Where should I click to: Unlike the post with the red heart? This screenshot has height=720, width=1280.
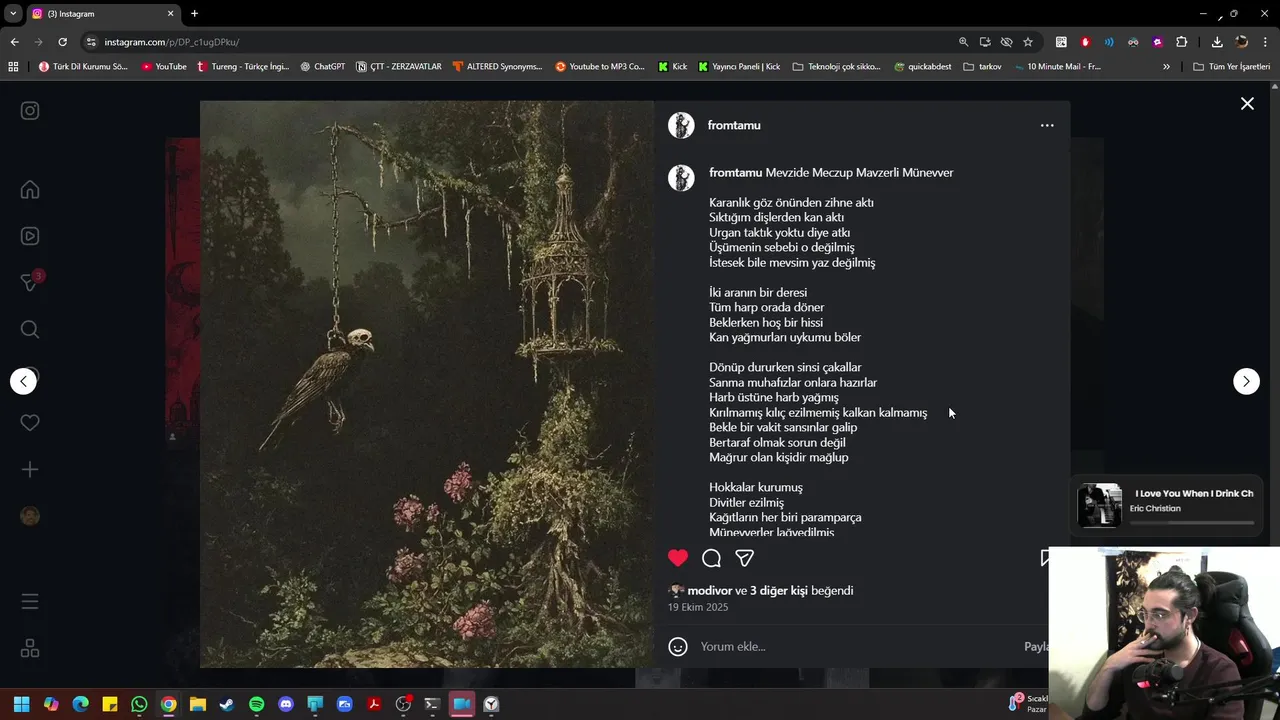click(x=678, y=558)
